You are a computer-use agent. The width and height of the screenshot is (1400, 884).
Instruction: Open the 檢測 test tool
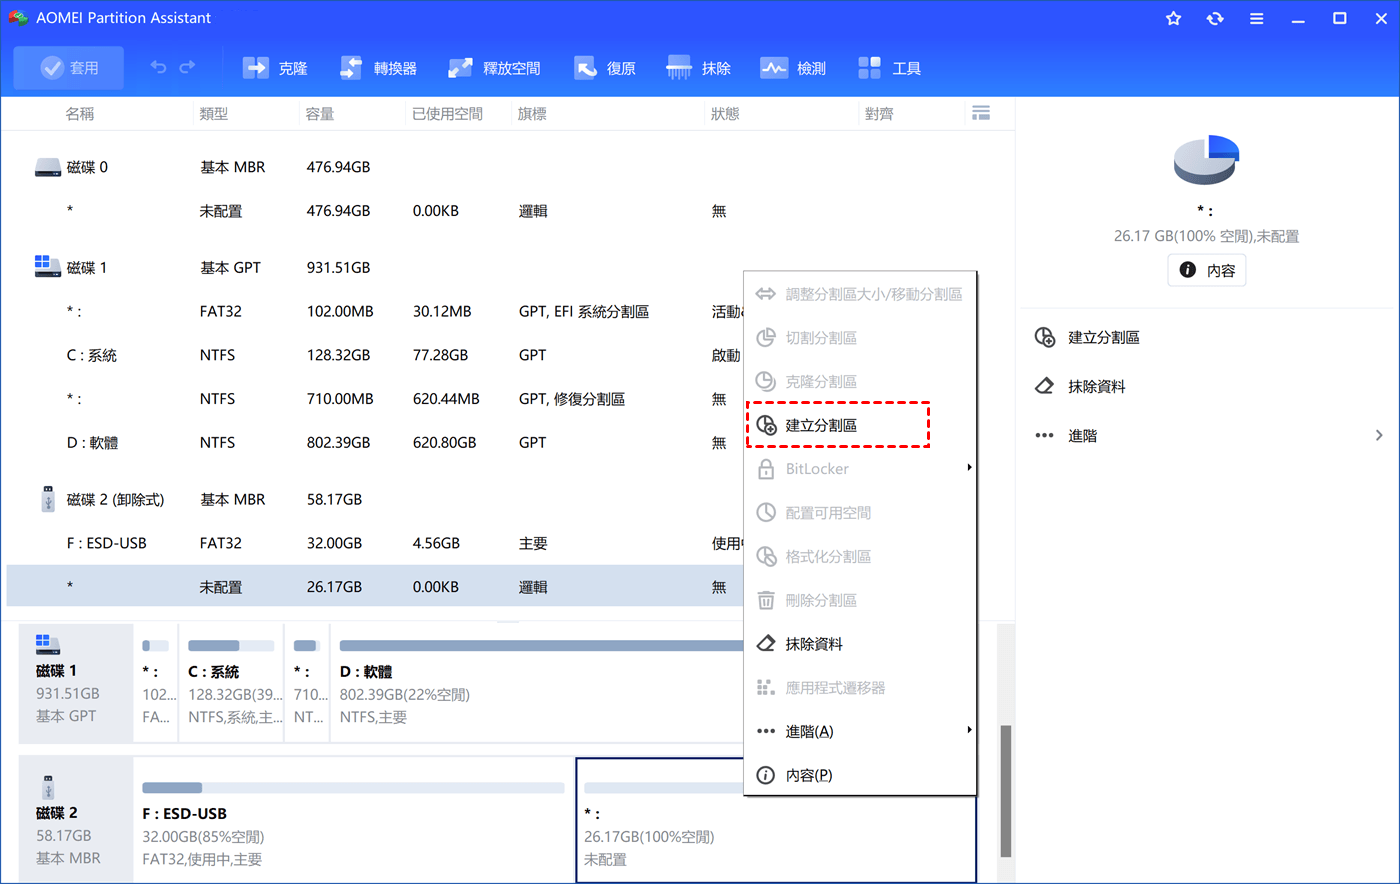tap(793, 68)
